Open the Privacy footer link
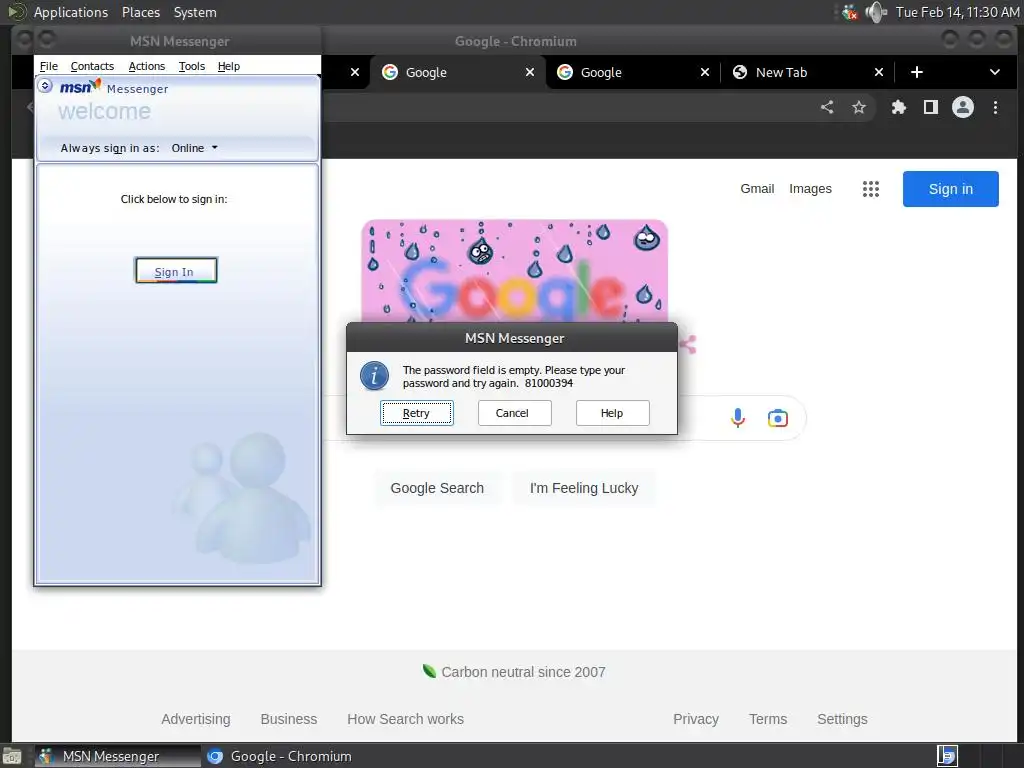Screen dimensions: 1024x768 696,719
